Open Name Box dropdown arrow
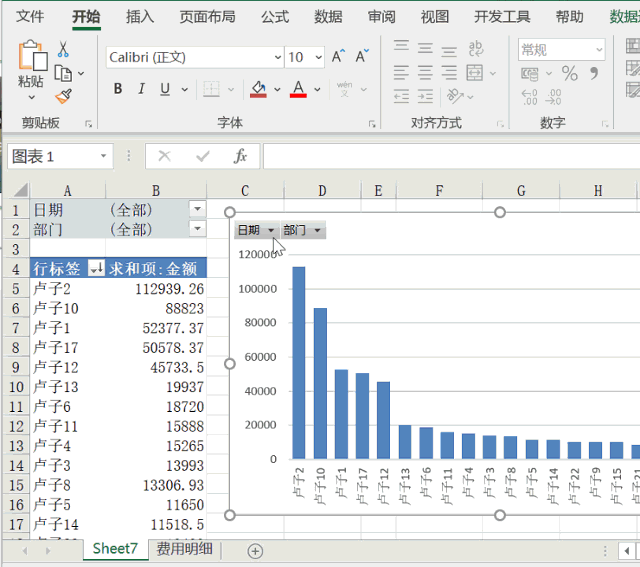This screenshot has height=567, width=640. click(104, 156)
